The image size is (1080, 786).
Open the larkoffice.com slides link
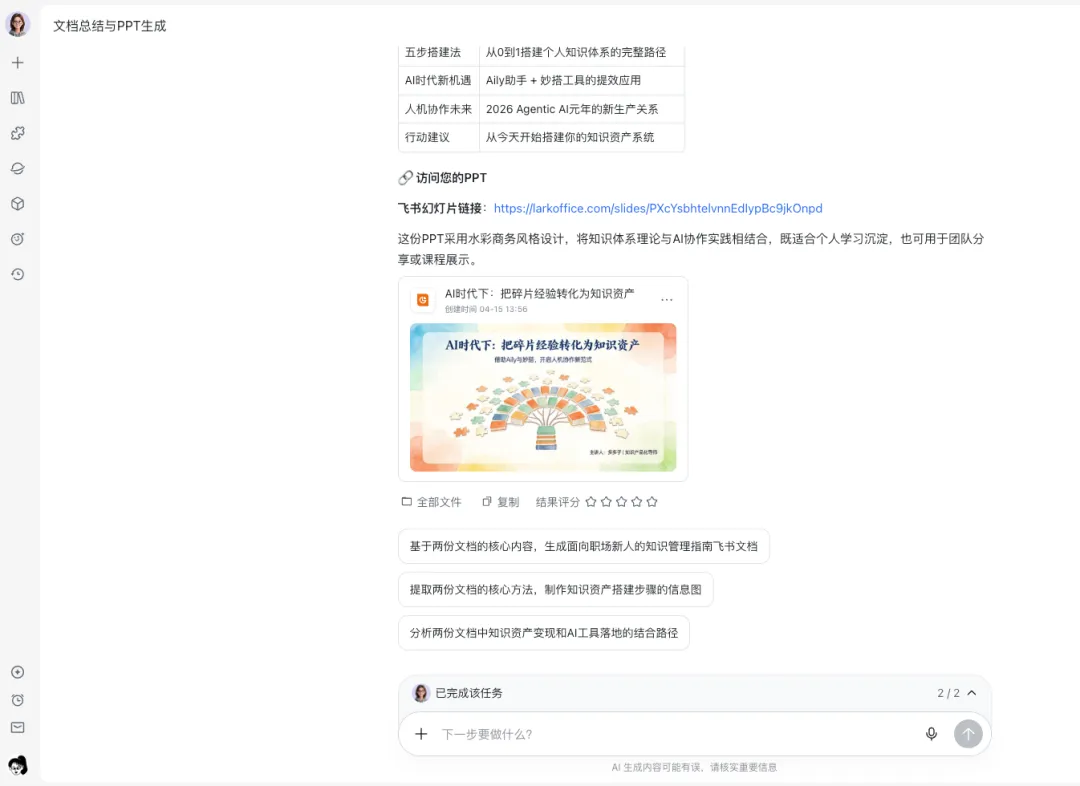pos(658,208)
